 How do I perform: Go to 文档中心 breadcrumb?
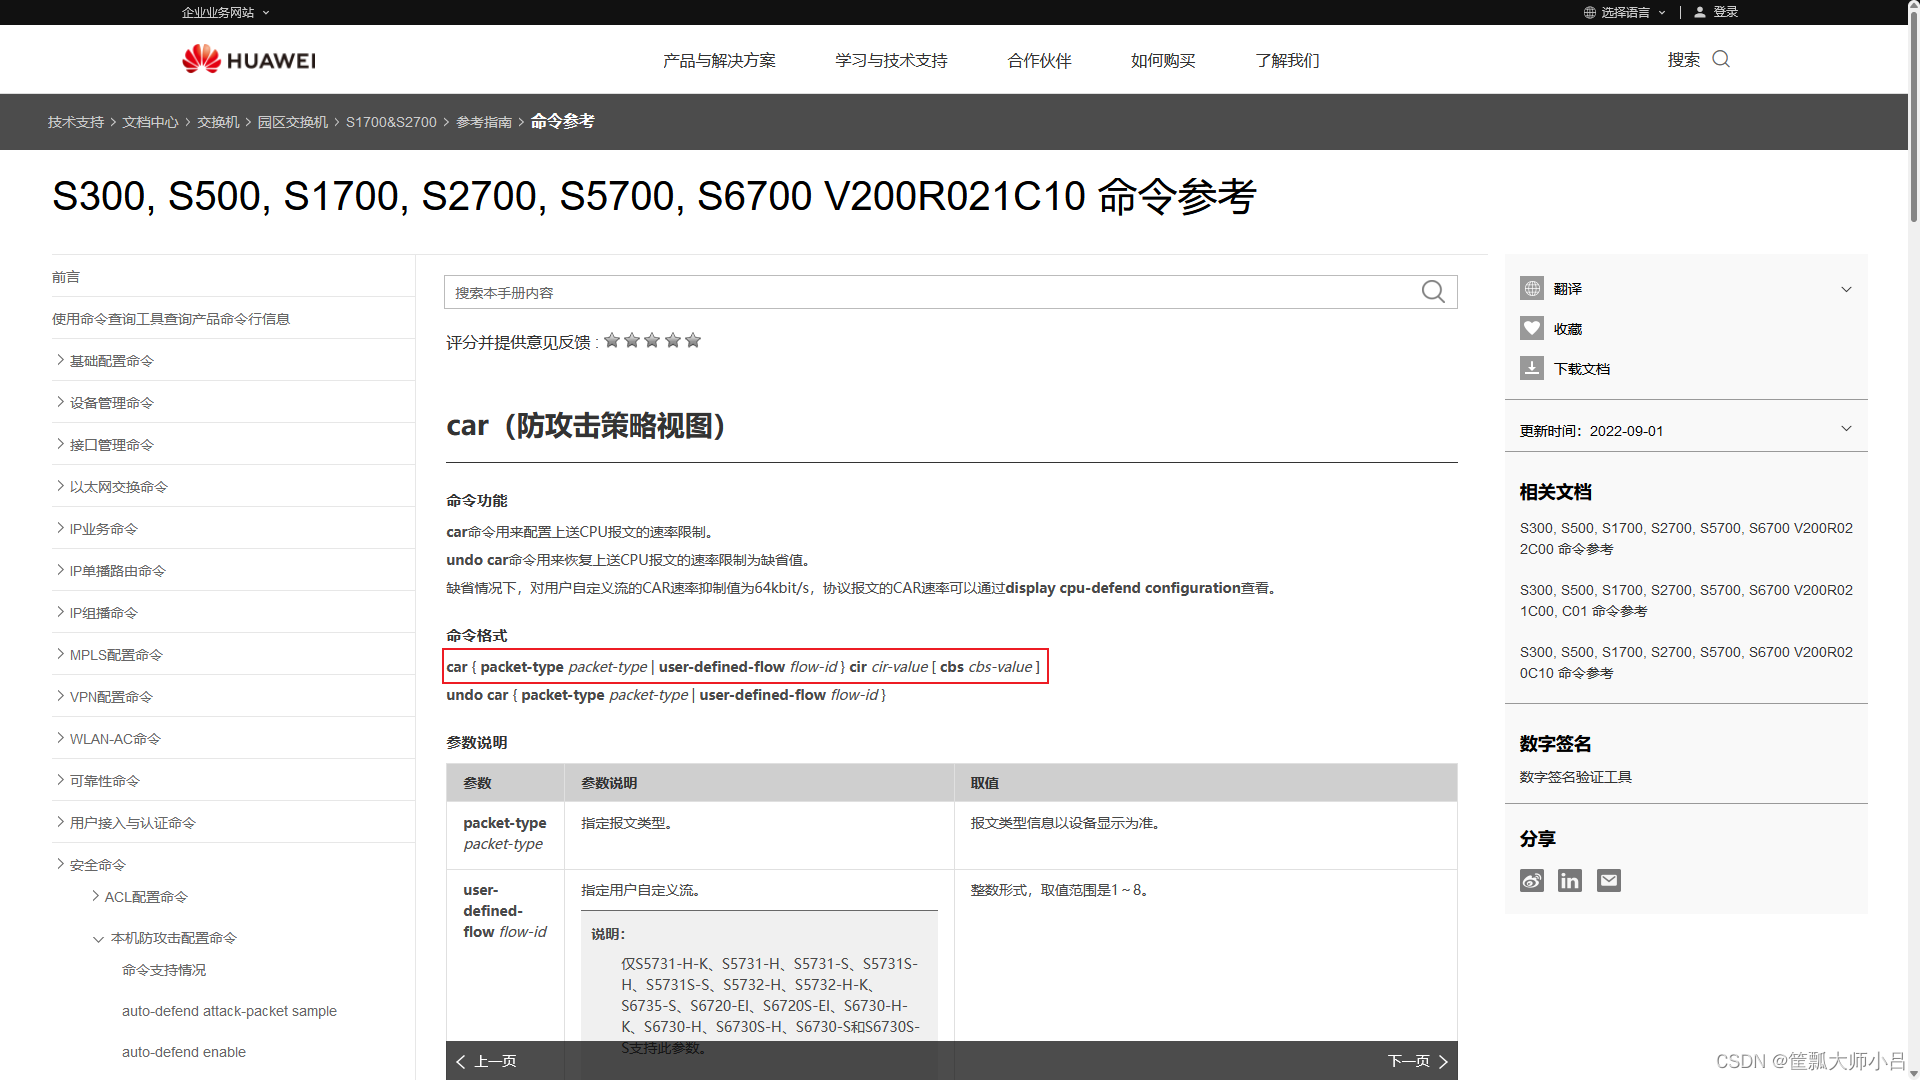(150, 121)
